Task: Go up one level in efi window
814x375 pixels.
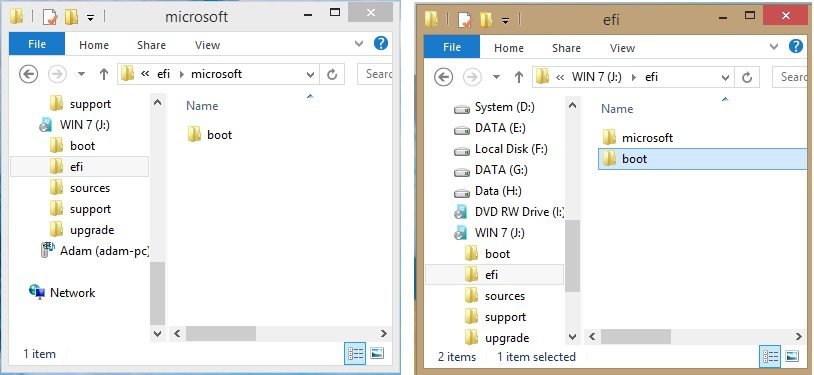Action: [519, 77]
